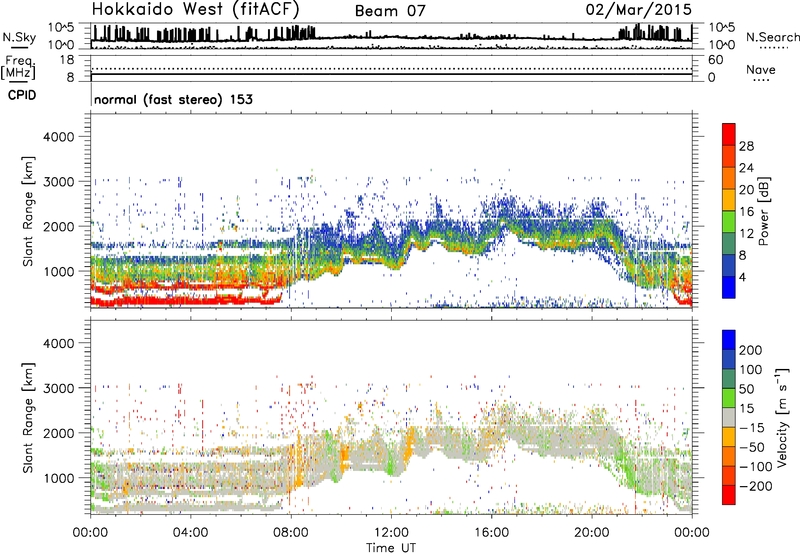The image size is (800, 554).
Task: Click the '16' power colorbar tick
Action: pyautogui.click(x=746, y=212)
